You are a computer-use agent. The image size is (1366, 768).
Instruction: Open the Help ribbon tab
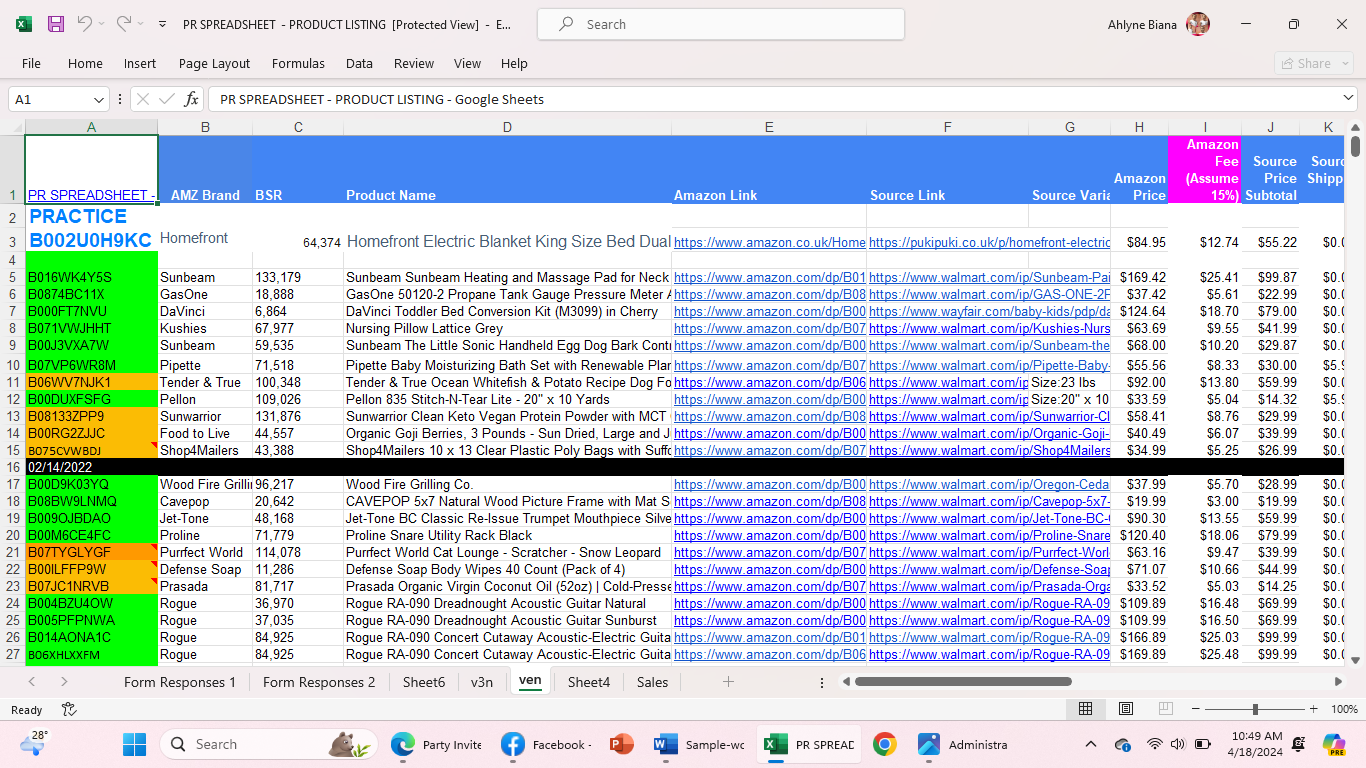point(514,63)
